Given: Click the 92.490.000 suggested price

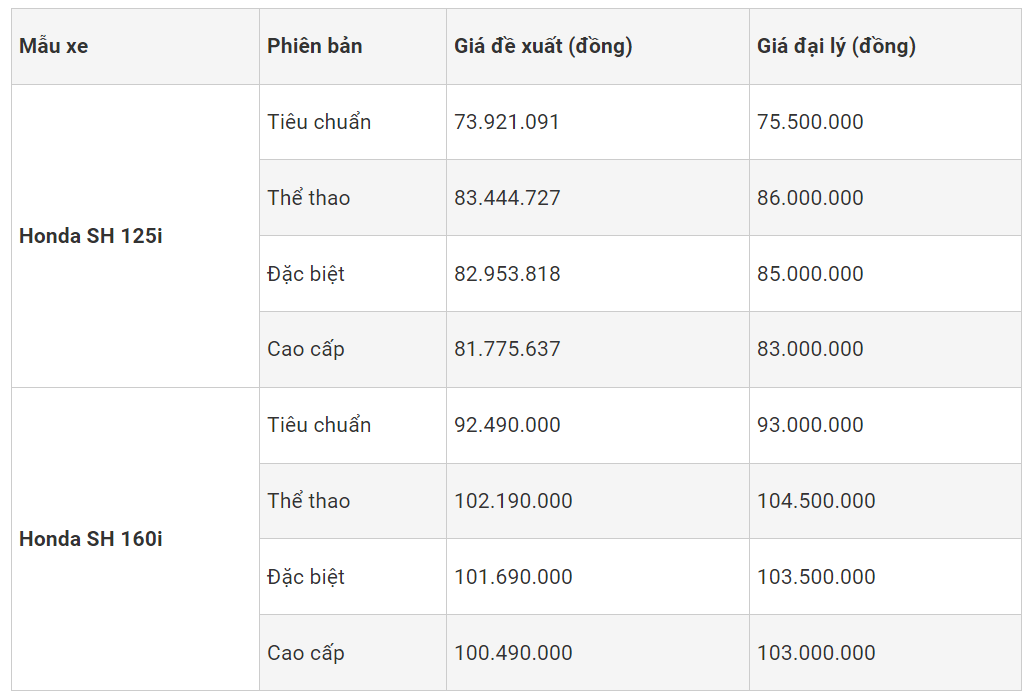Looking at the screenshot, I should click(x=507, y=425).
